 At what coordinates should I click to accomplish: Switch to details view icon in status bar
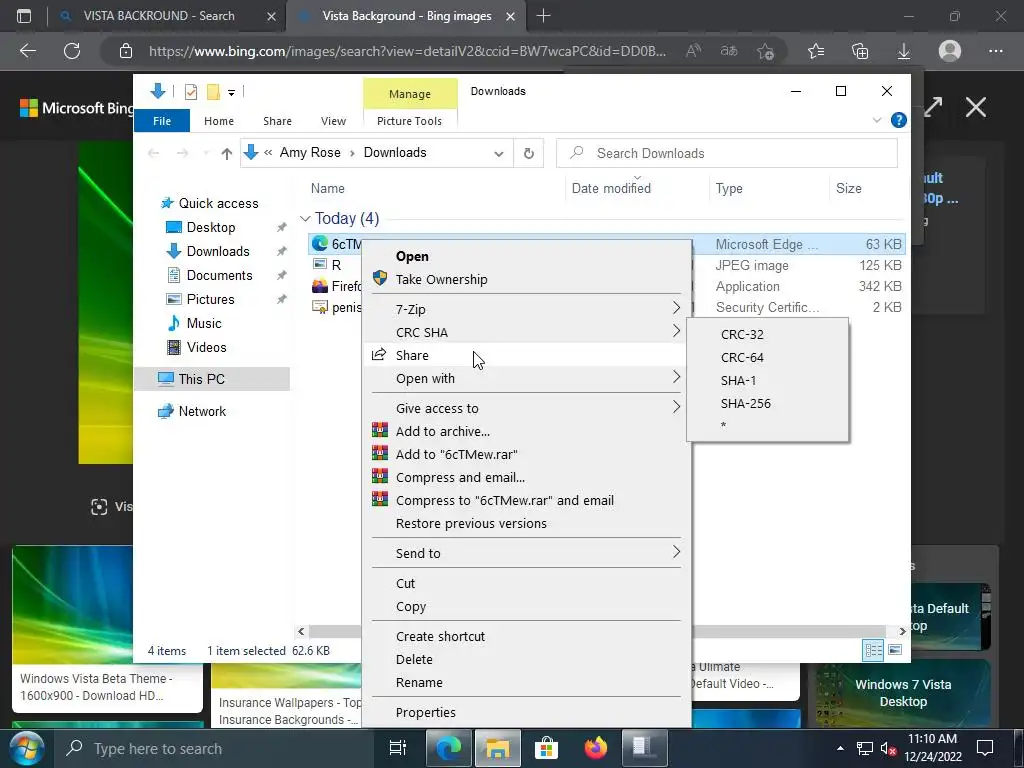(x=873, y=650)
